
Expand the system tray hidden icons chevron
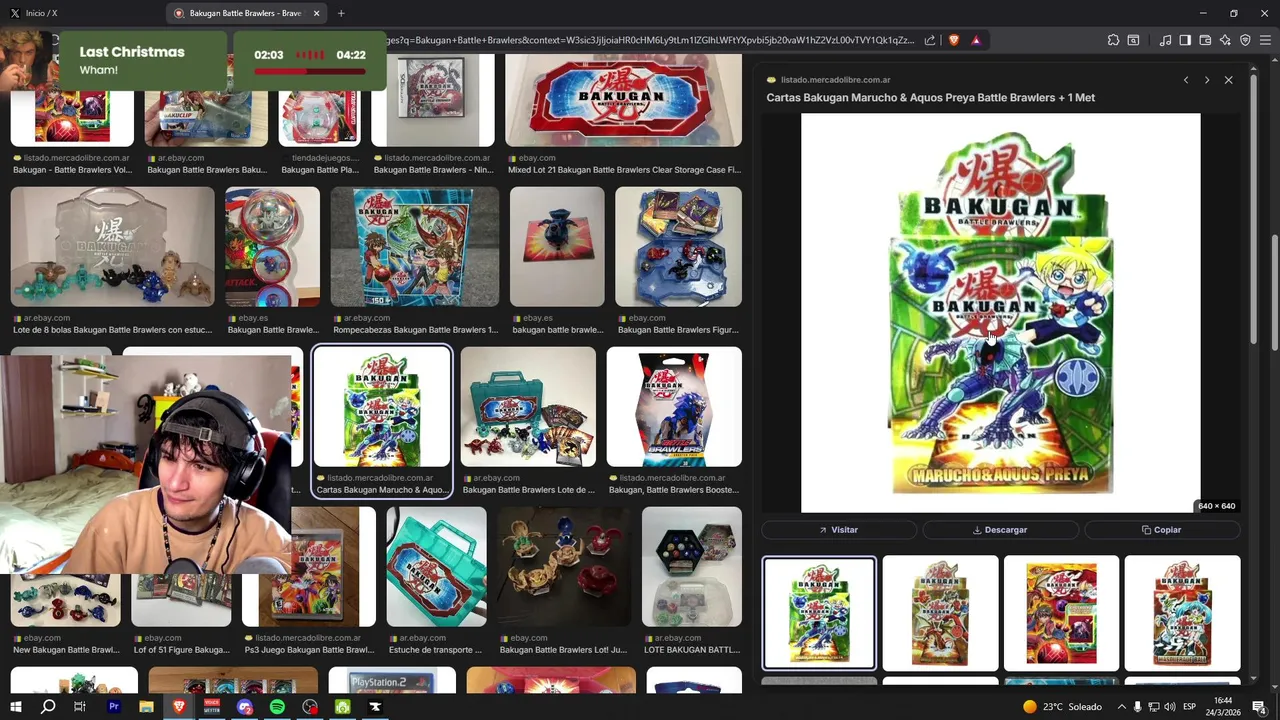click(x=1121, y=707)
